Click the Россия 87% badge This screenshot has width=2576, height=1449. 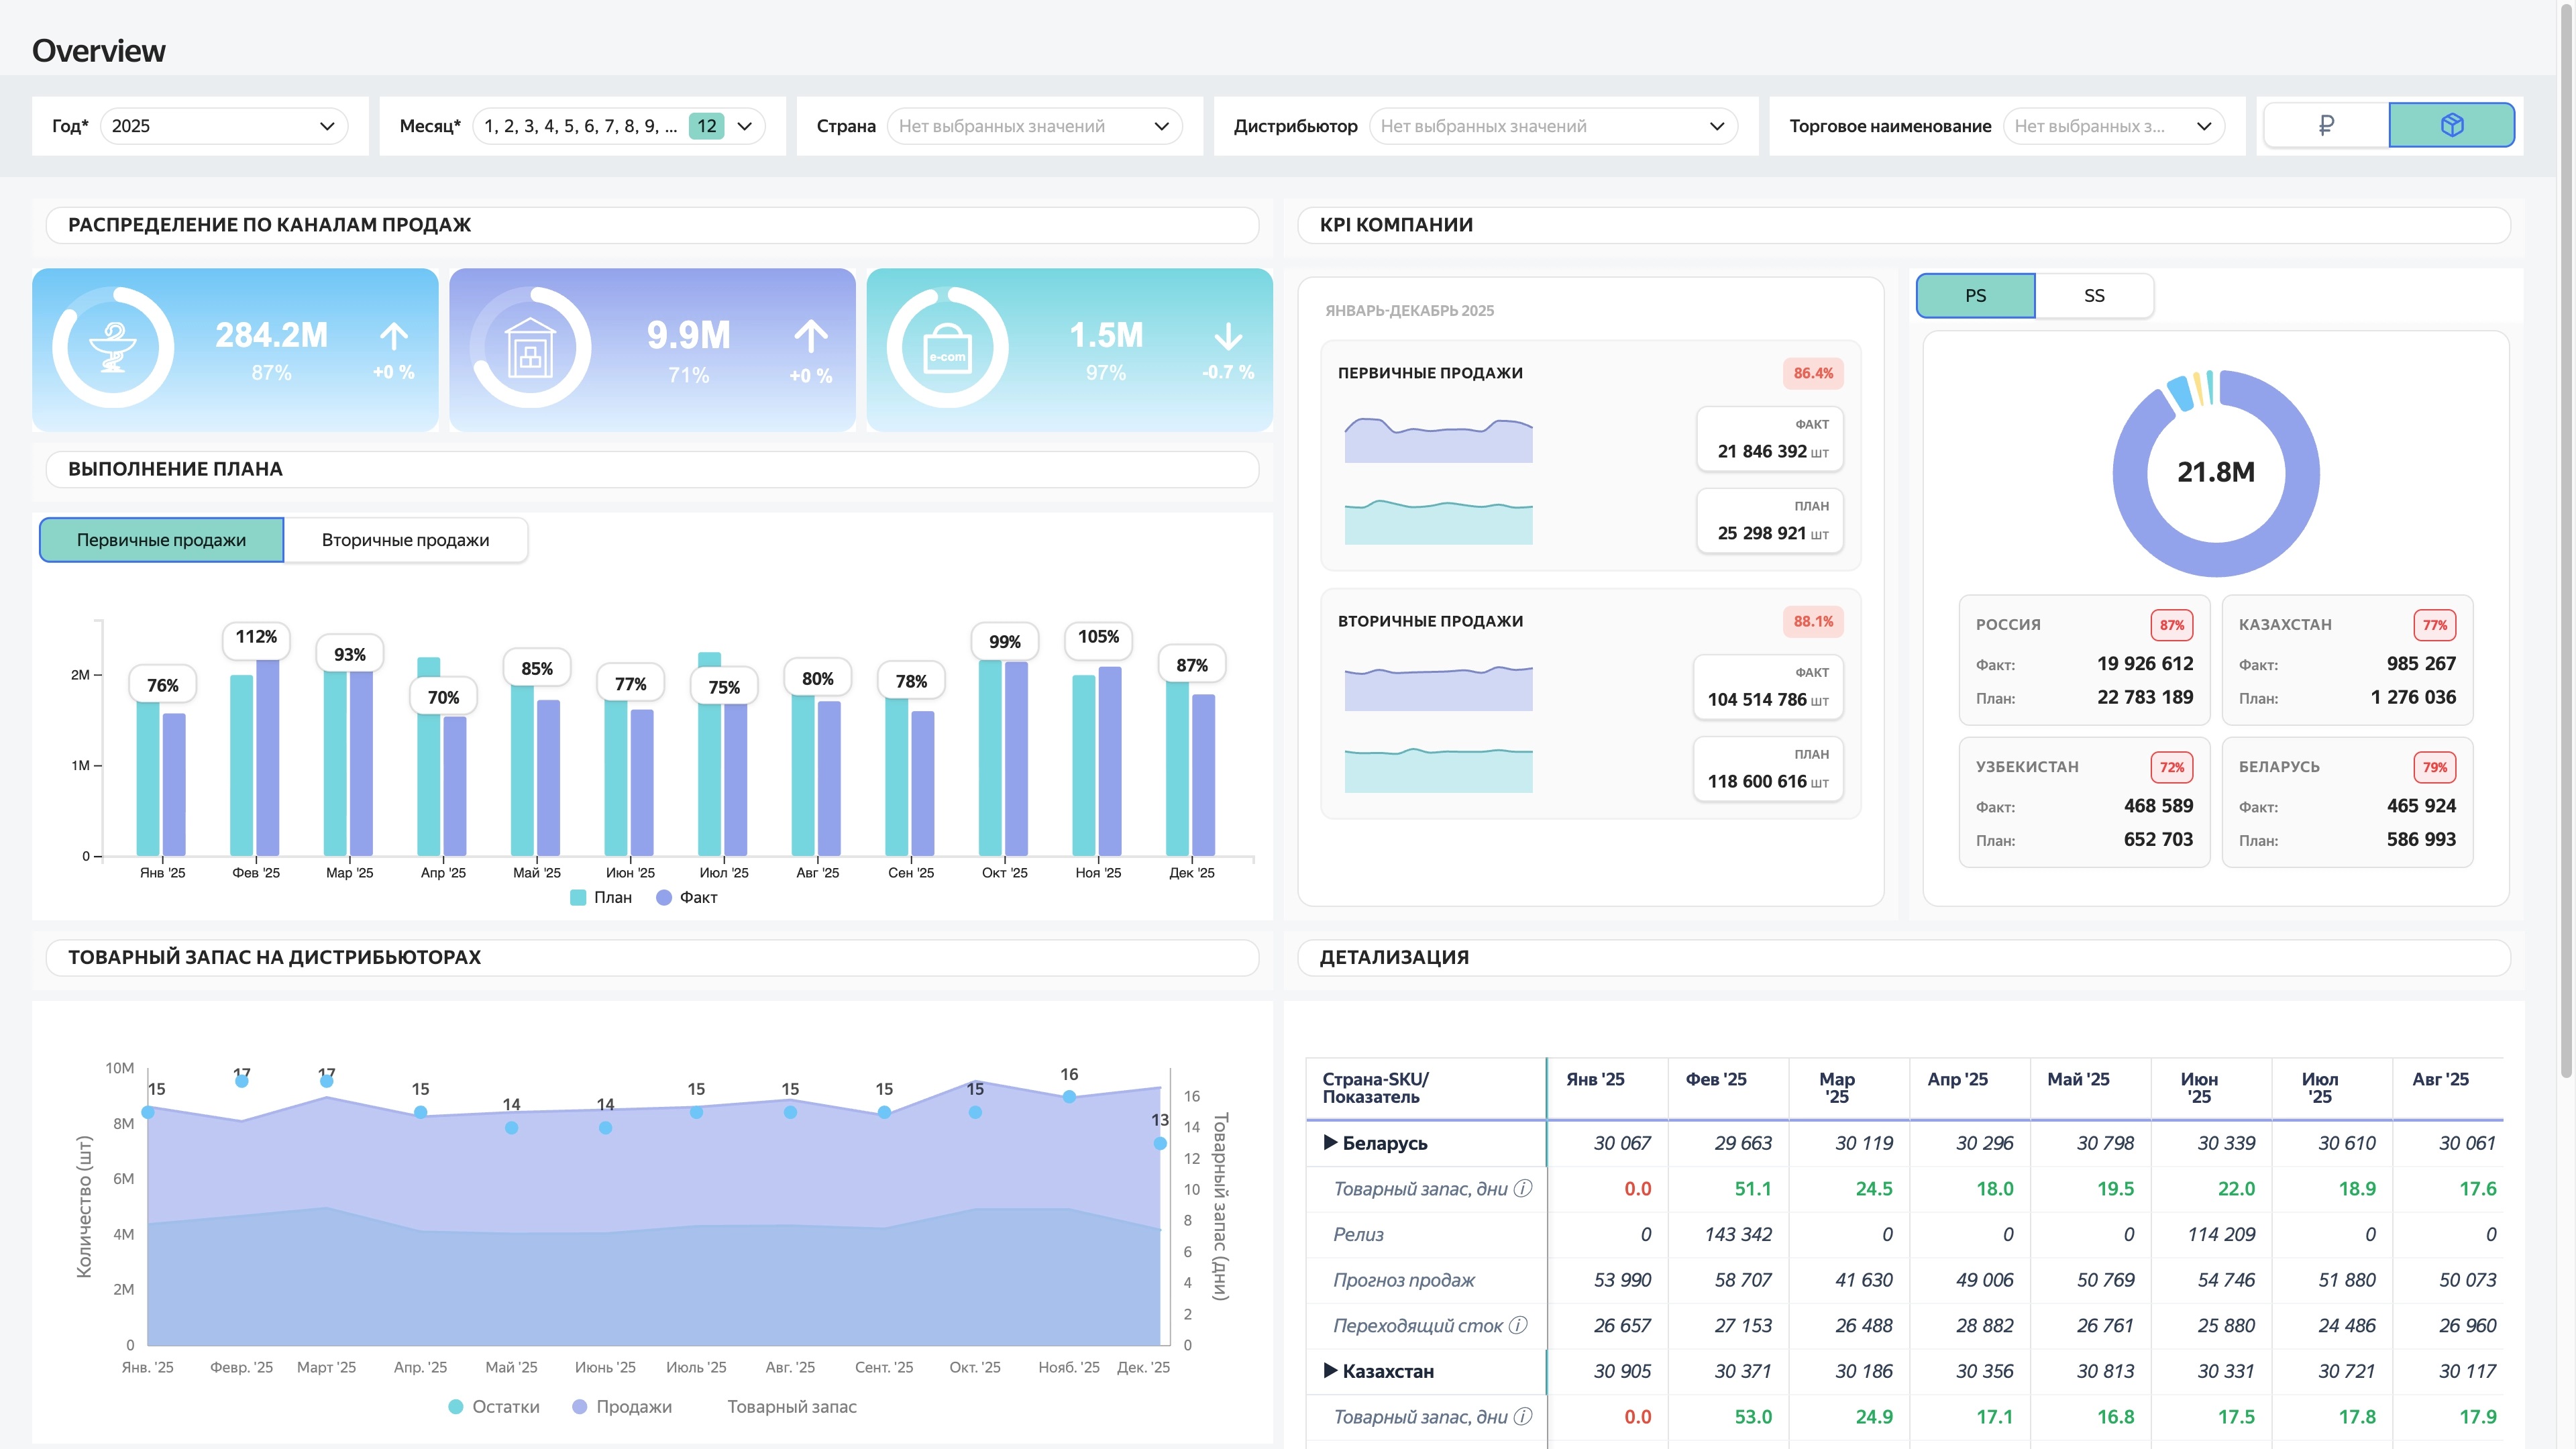(2171, 625)
